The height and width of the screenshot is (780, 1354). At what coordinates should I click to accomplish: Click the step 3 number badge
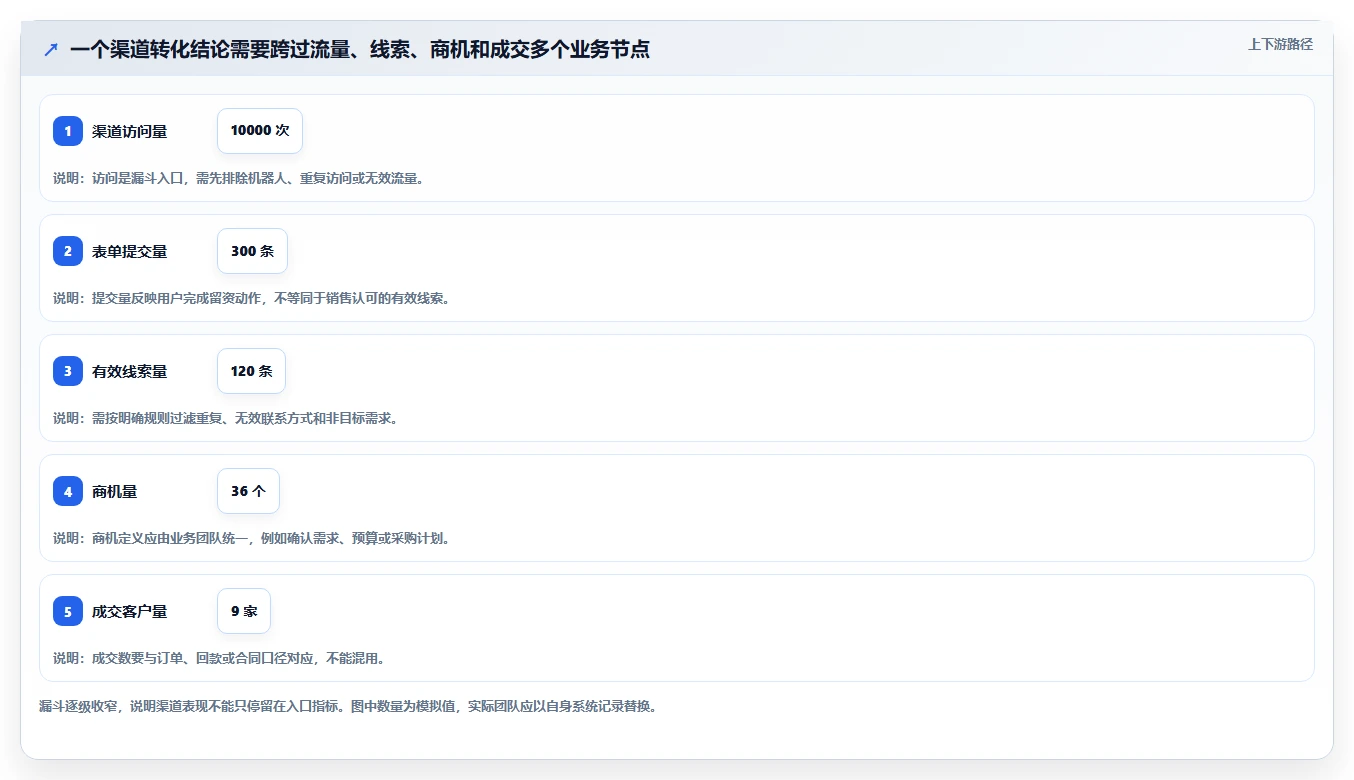(68, 371)
